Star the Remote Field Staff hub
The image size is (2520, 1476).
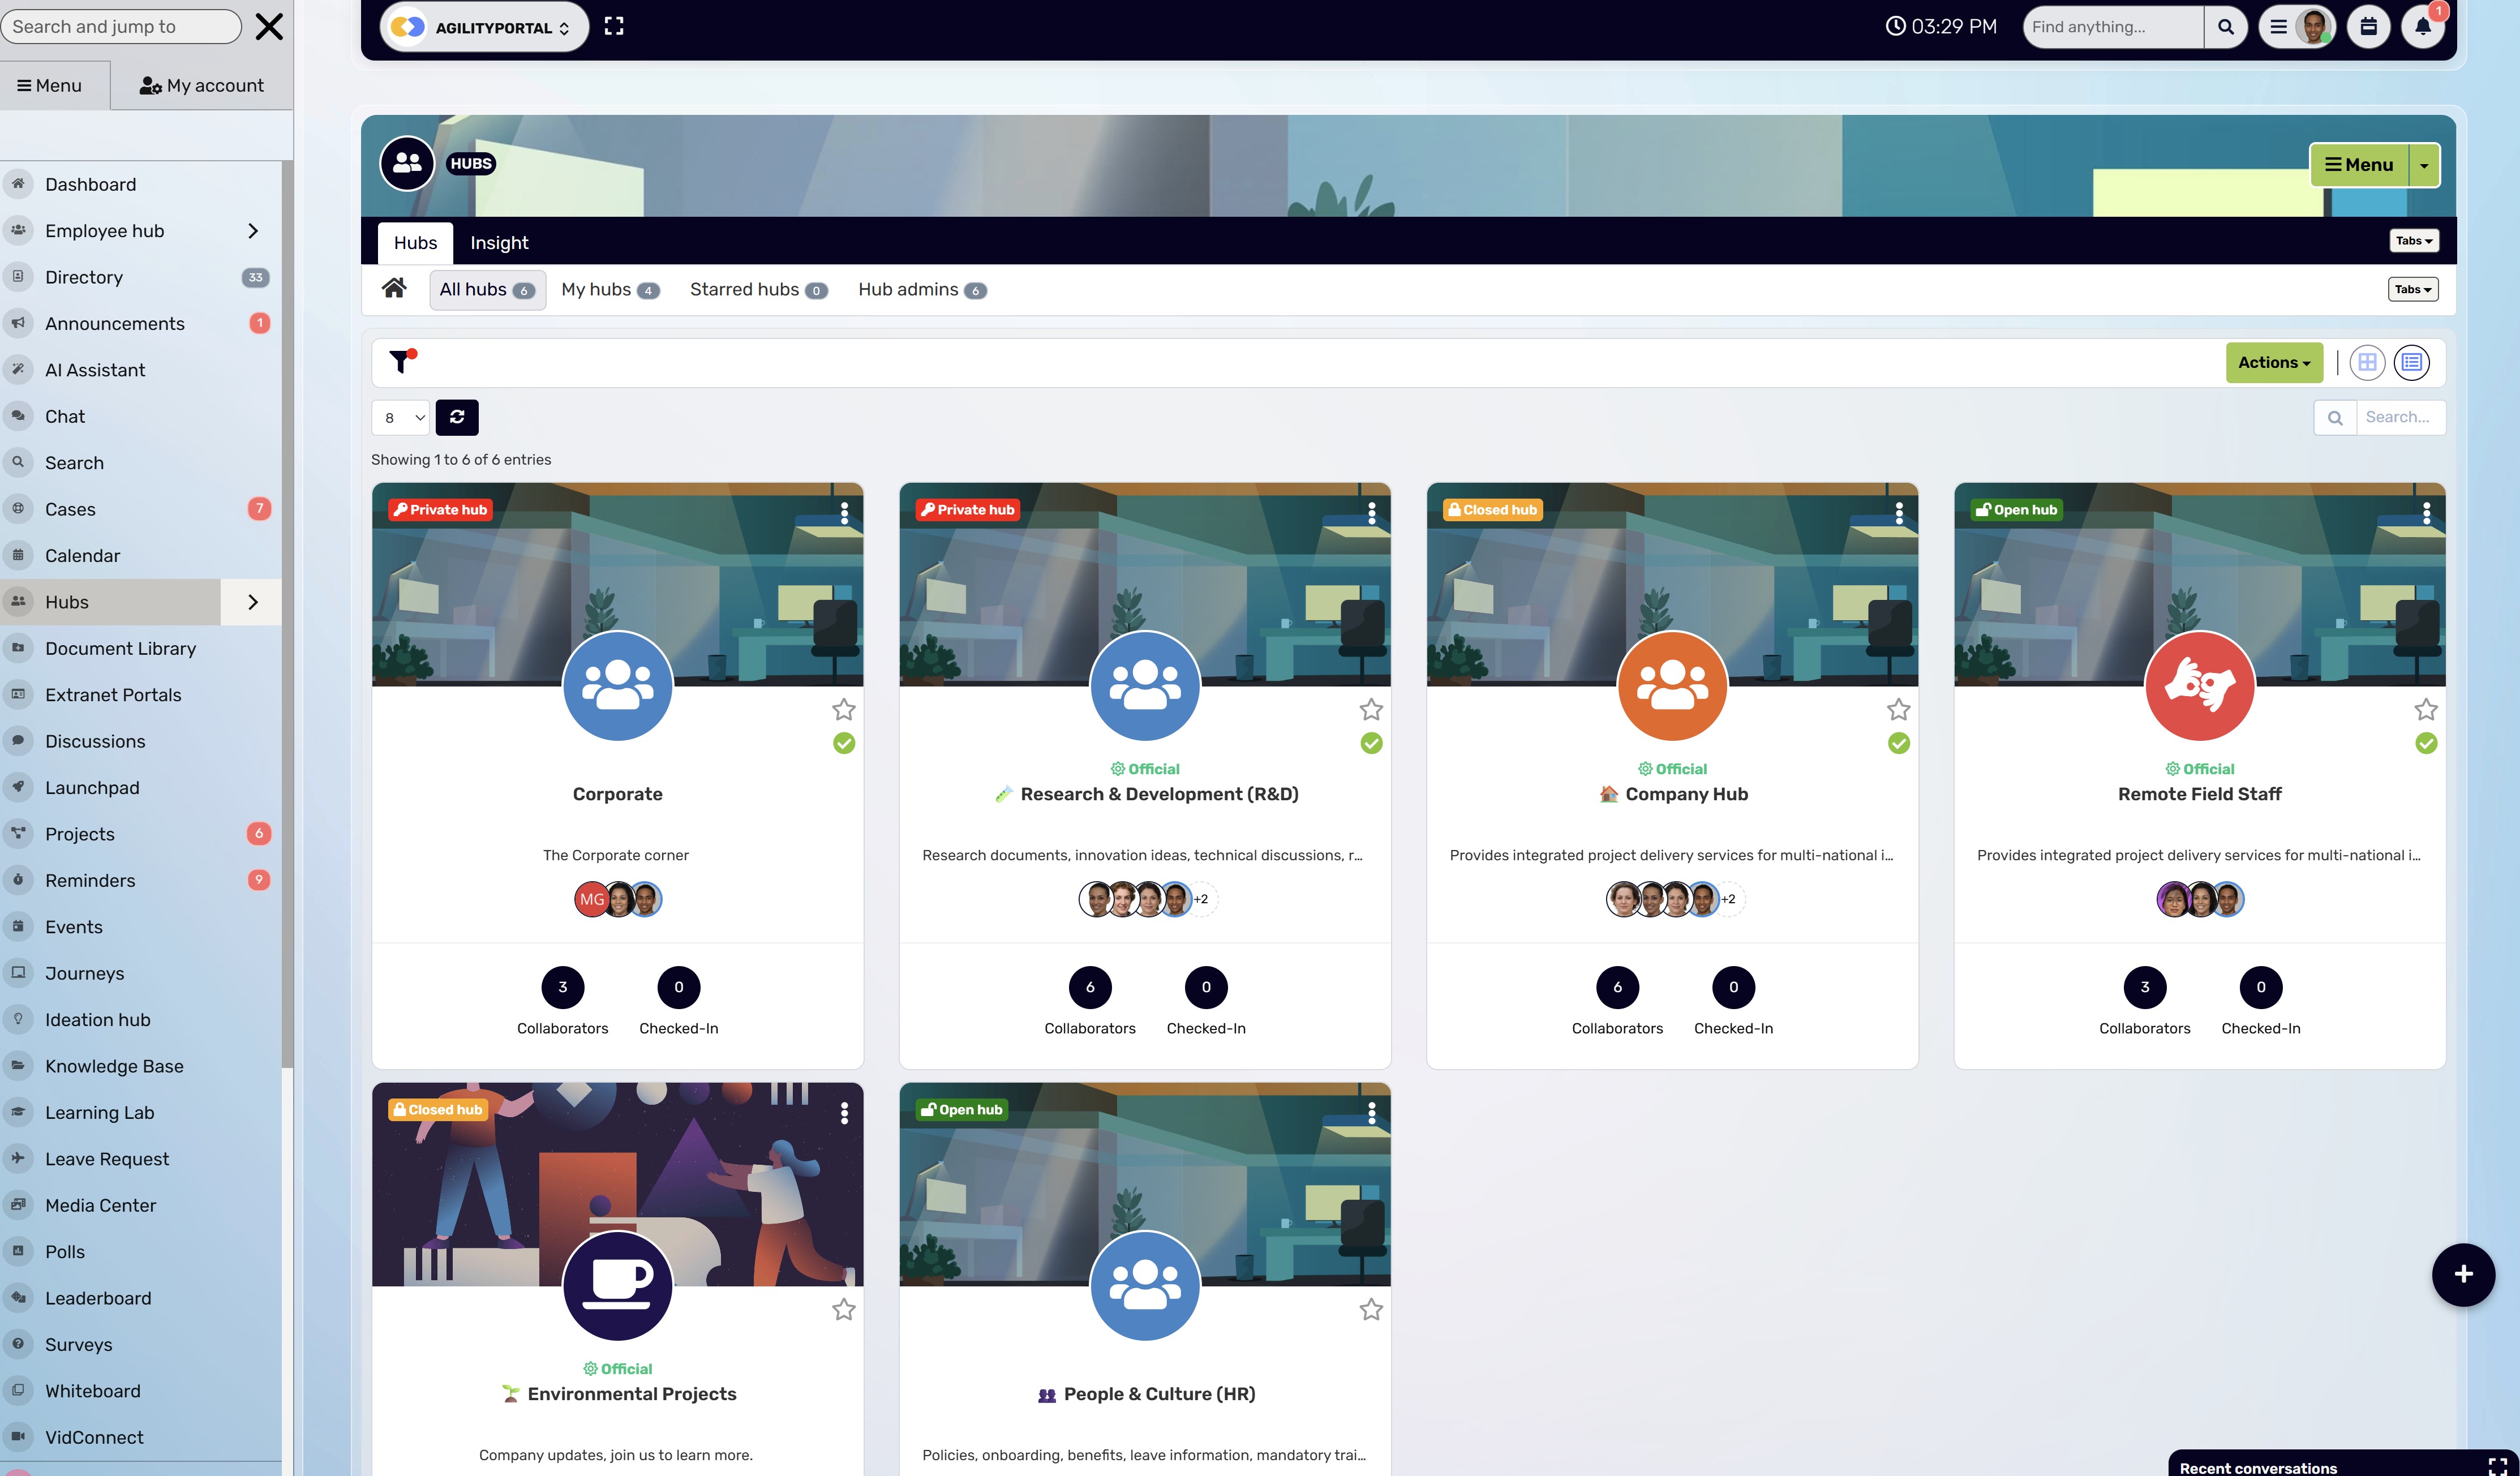coord(2426,709)
